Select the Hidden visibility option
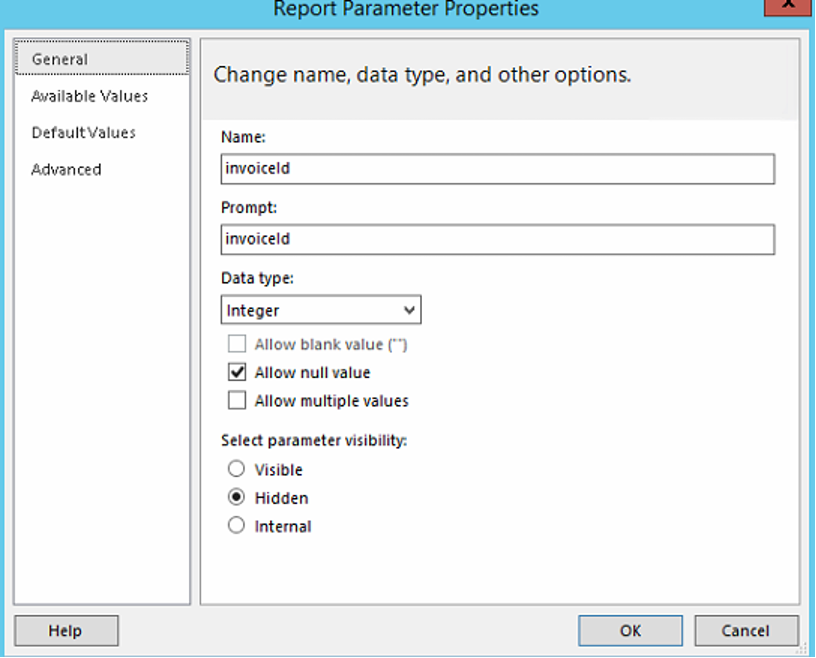 [x=236, y=498]
